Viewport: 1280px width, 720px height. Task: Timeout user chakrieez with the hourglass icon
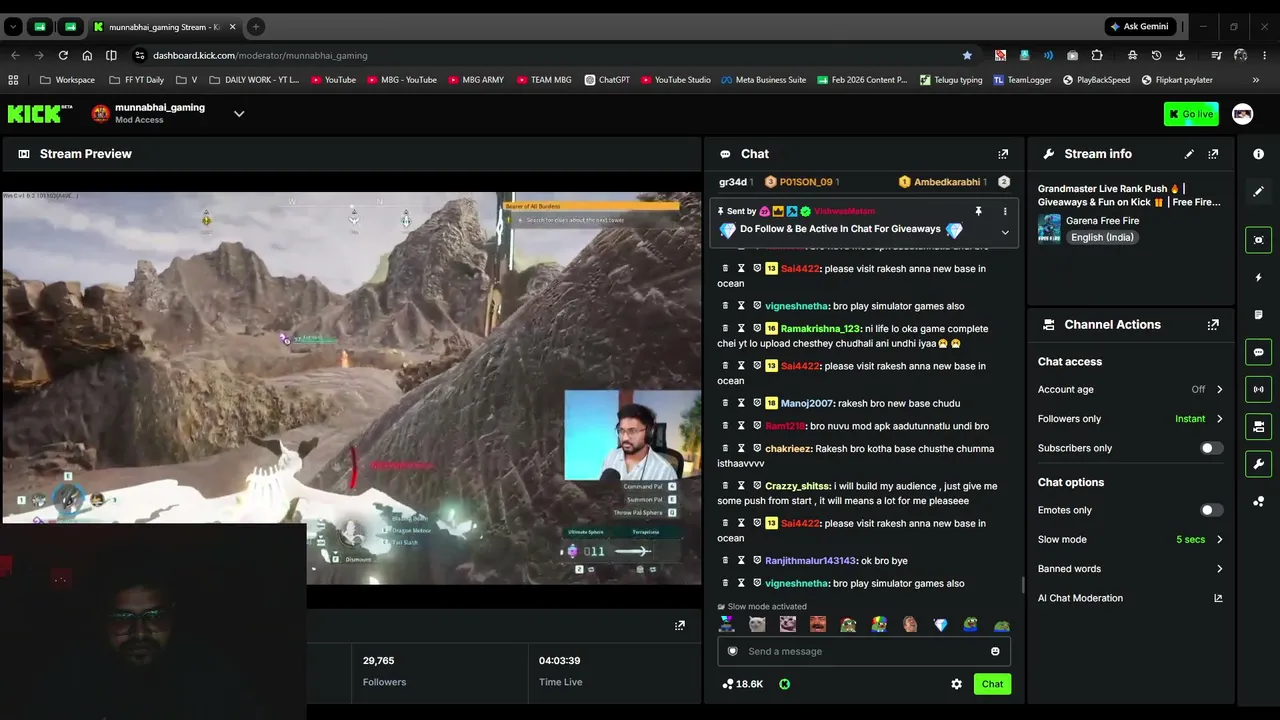point(741,449)
